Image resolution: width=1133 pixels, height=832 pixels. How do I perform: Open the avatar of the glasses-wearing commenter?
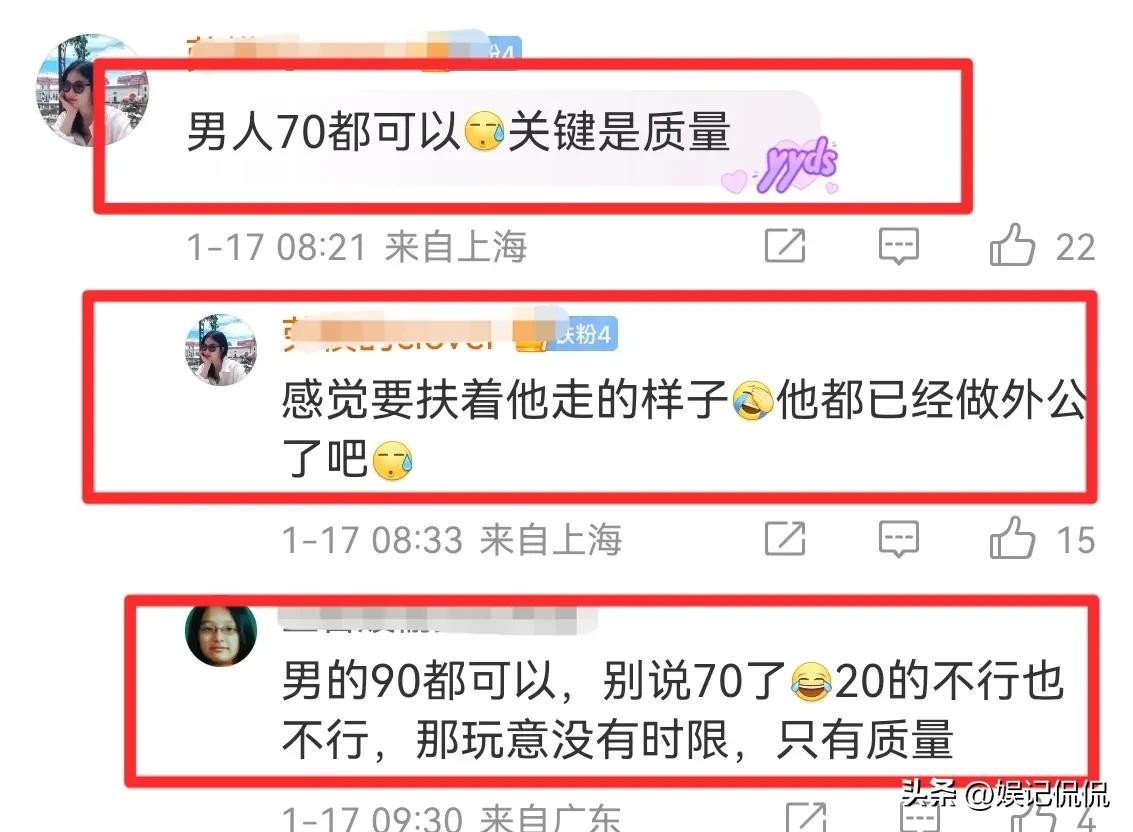coord(221,635)
